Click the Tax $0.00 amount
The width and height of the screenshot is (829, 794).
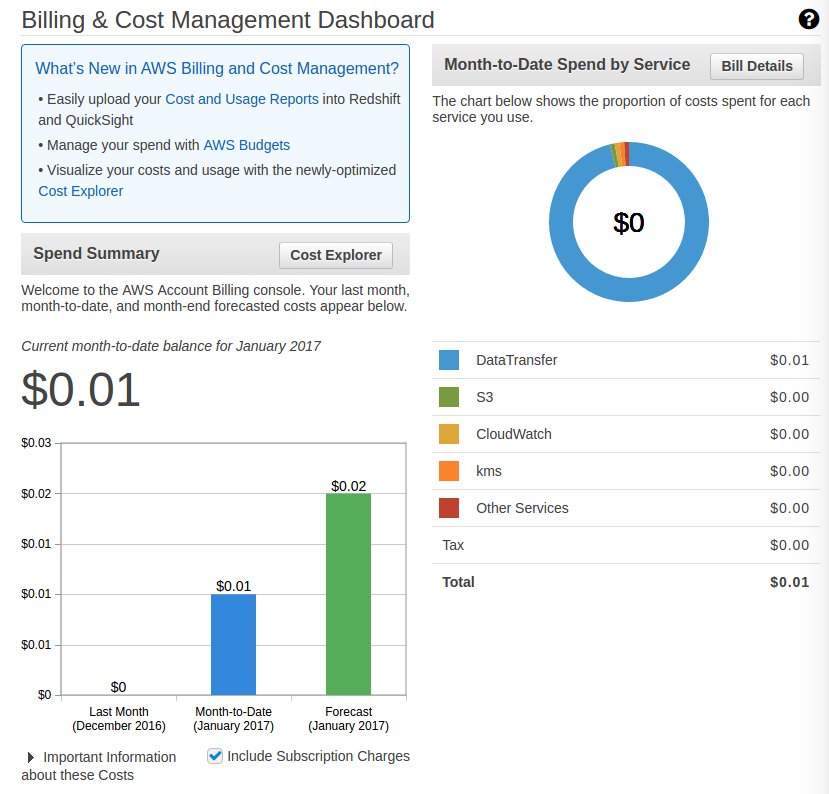click(789, 545)
